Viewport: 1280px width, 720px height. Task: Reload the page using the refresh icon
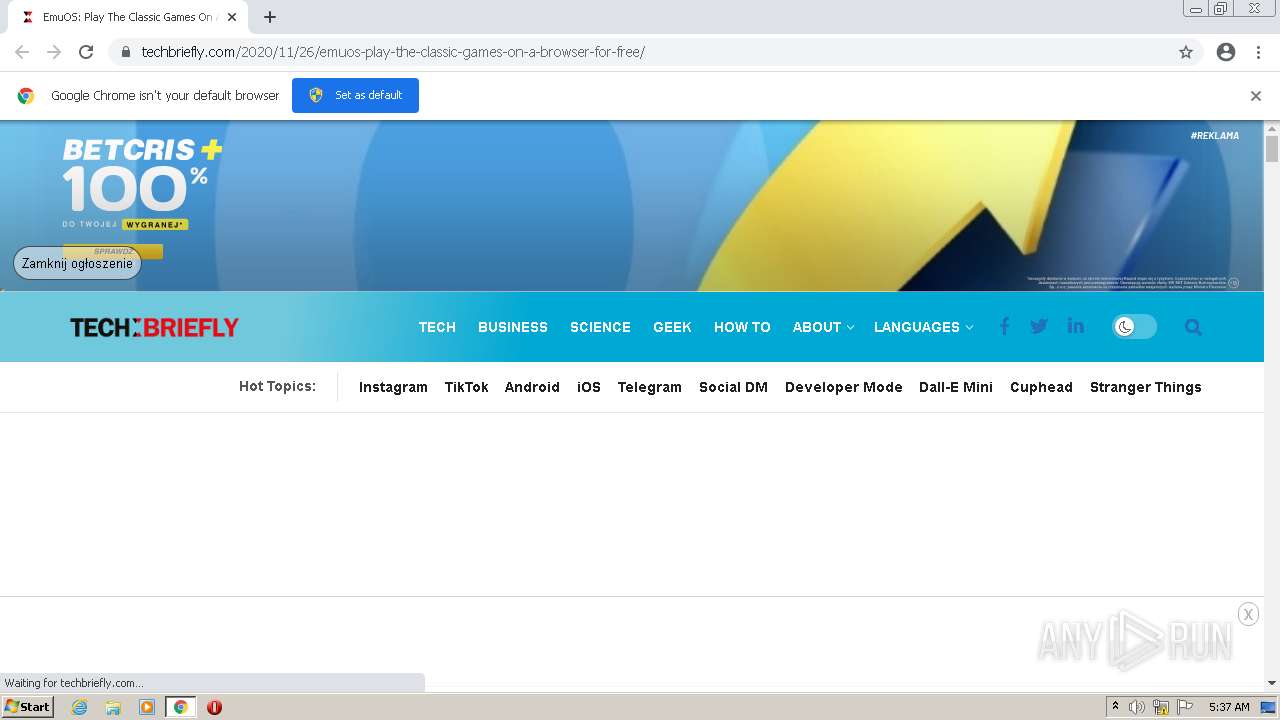click(86, 52)
